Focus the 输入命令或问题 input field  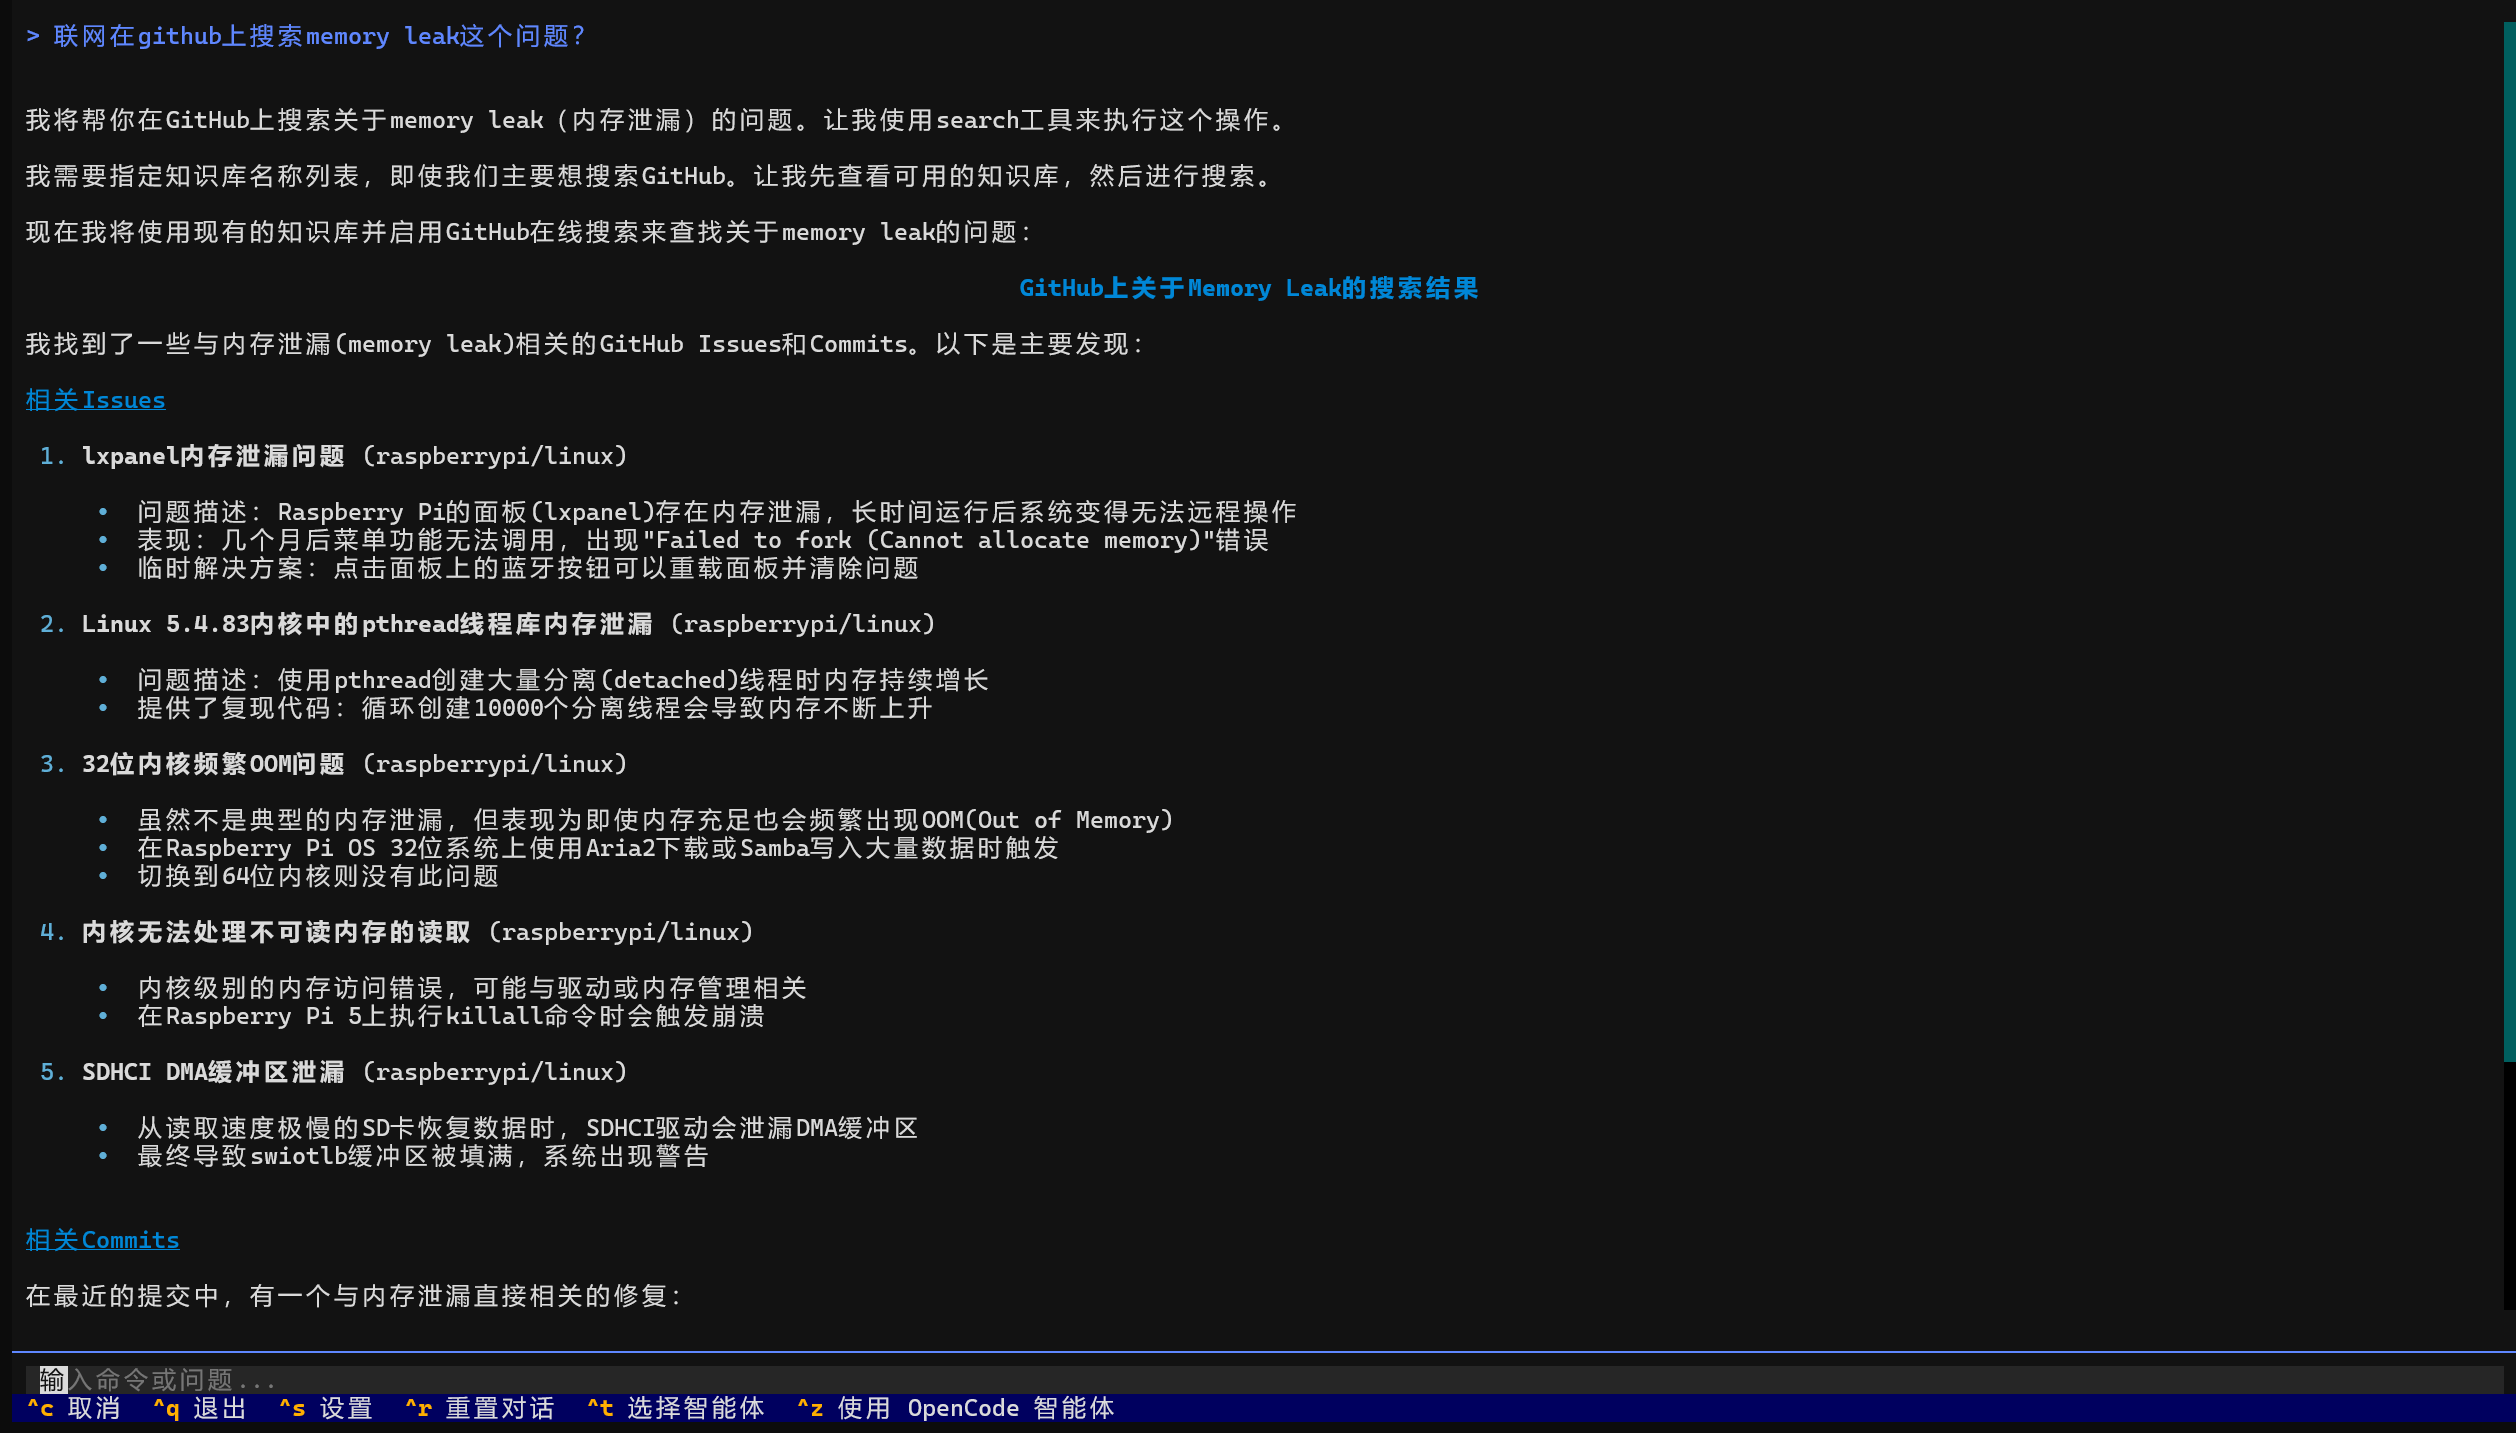click(x=400, y=1378)
